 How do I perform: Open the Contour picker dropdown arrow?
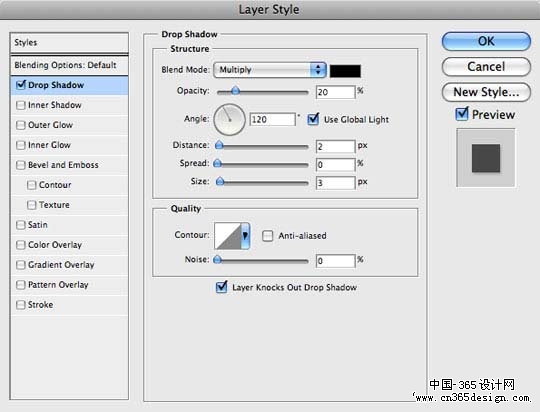(x=245, y=236)
